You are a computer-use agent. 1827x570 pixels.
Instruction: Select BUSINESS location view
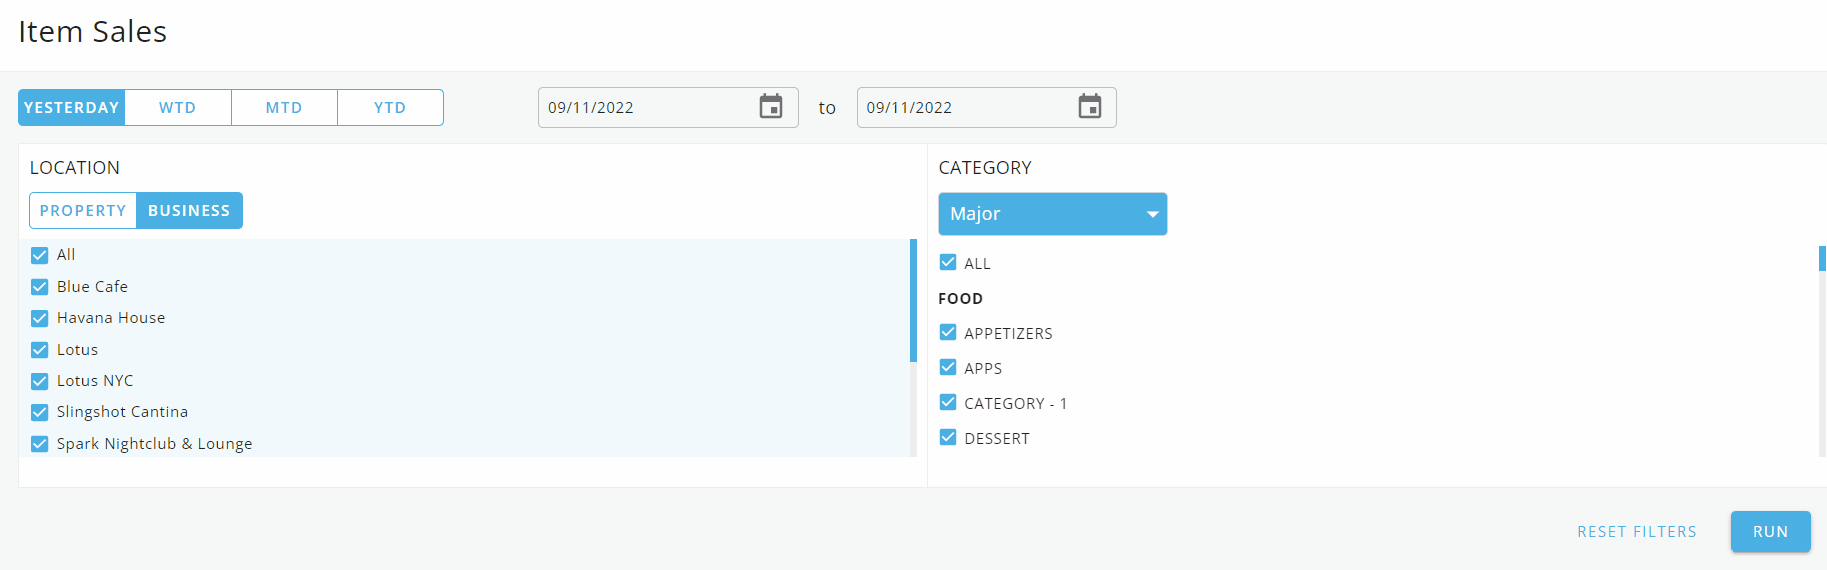pos(189,211)
